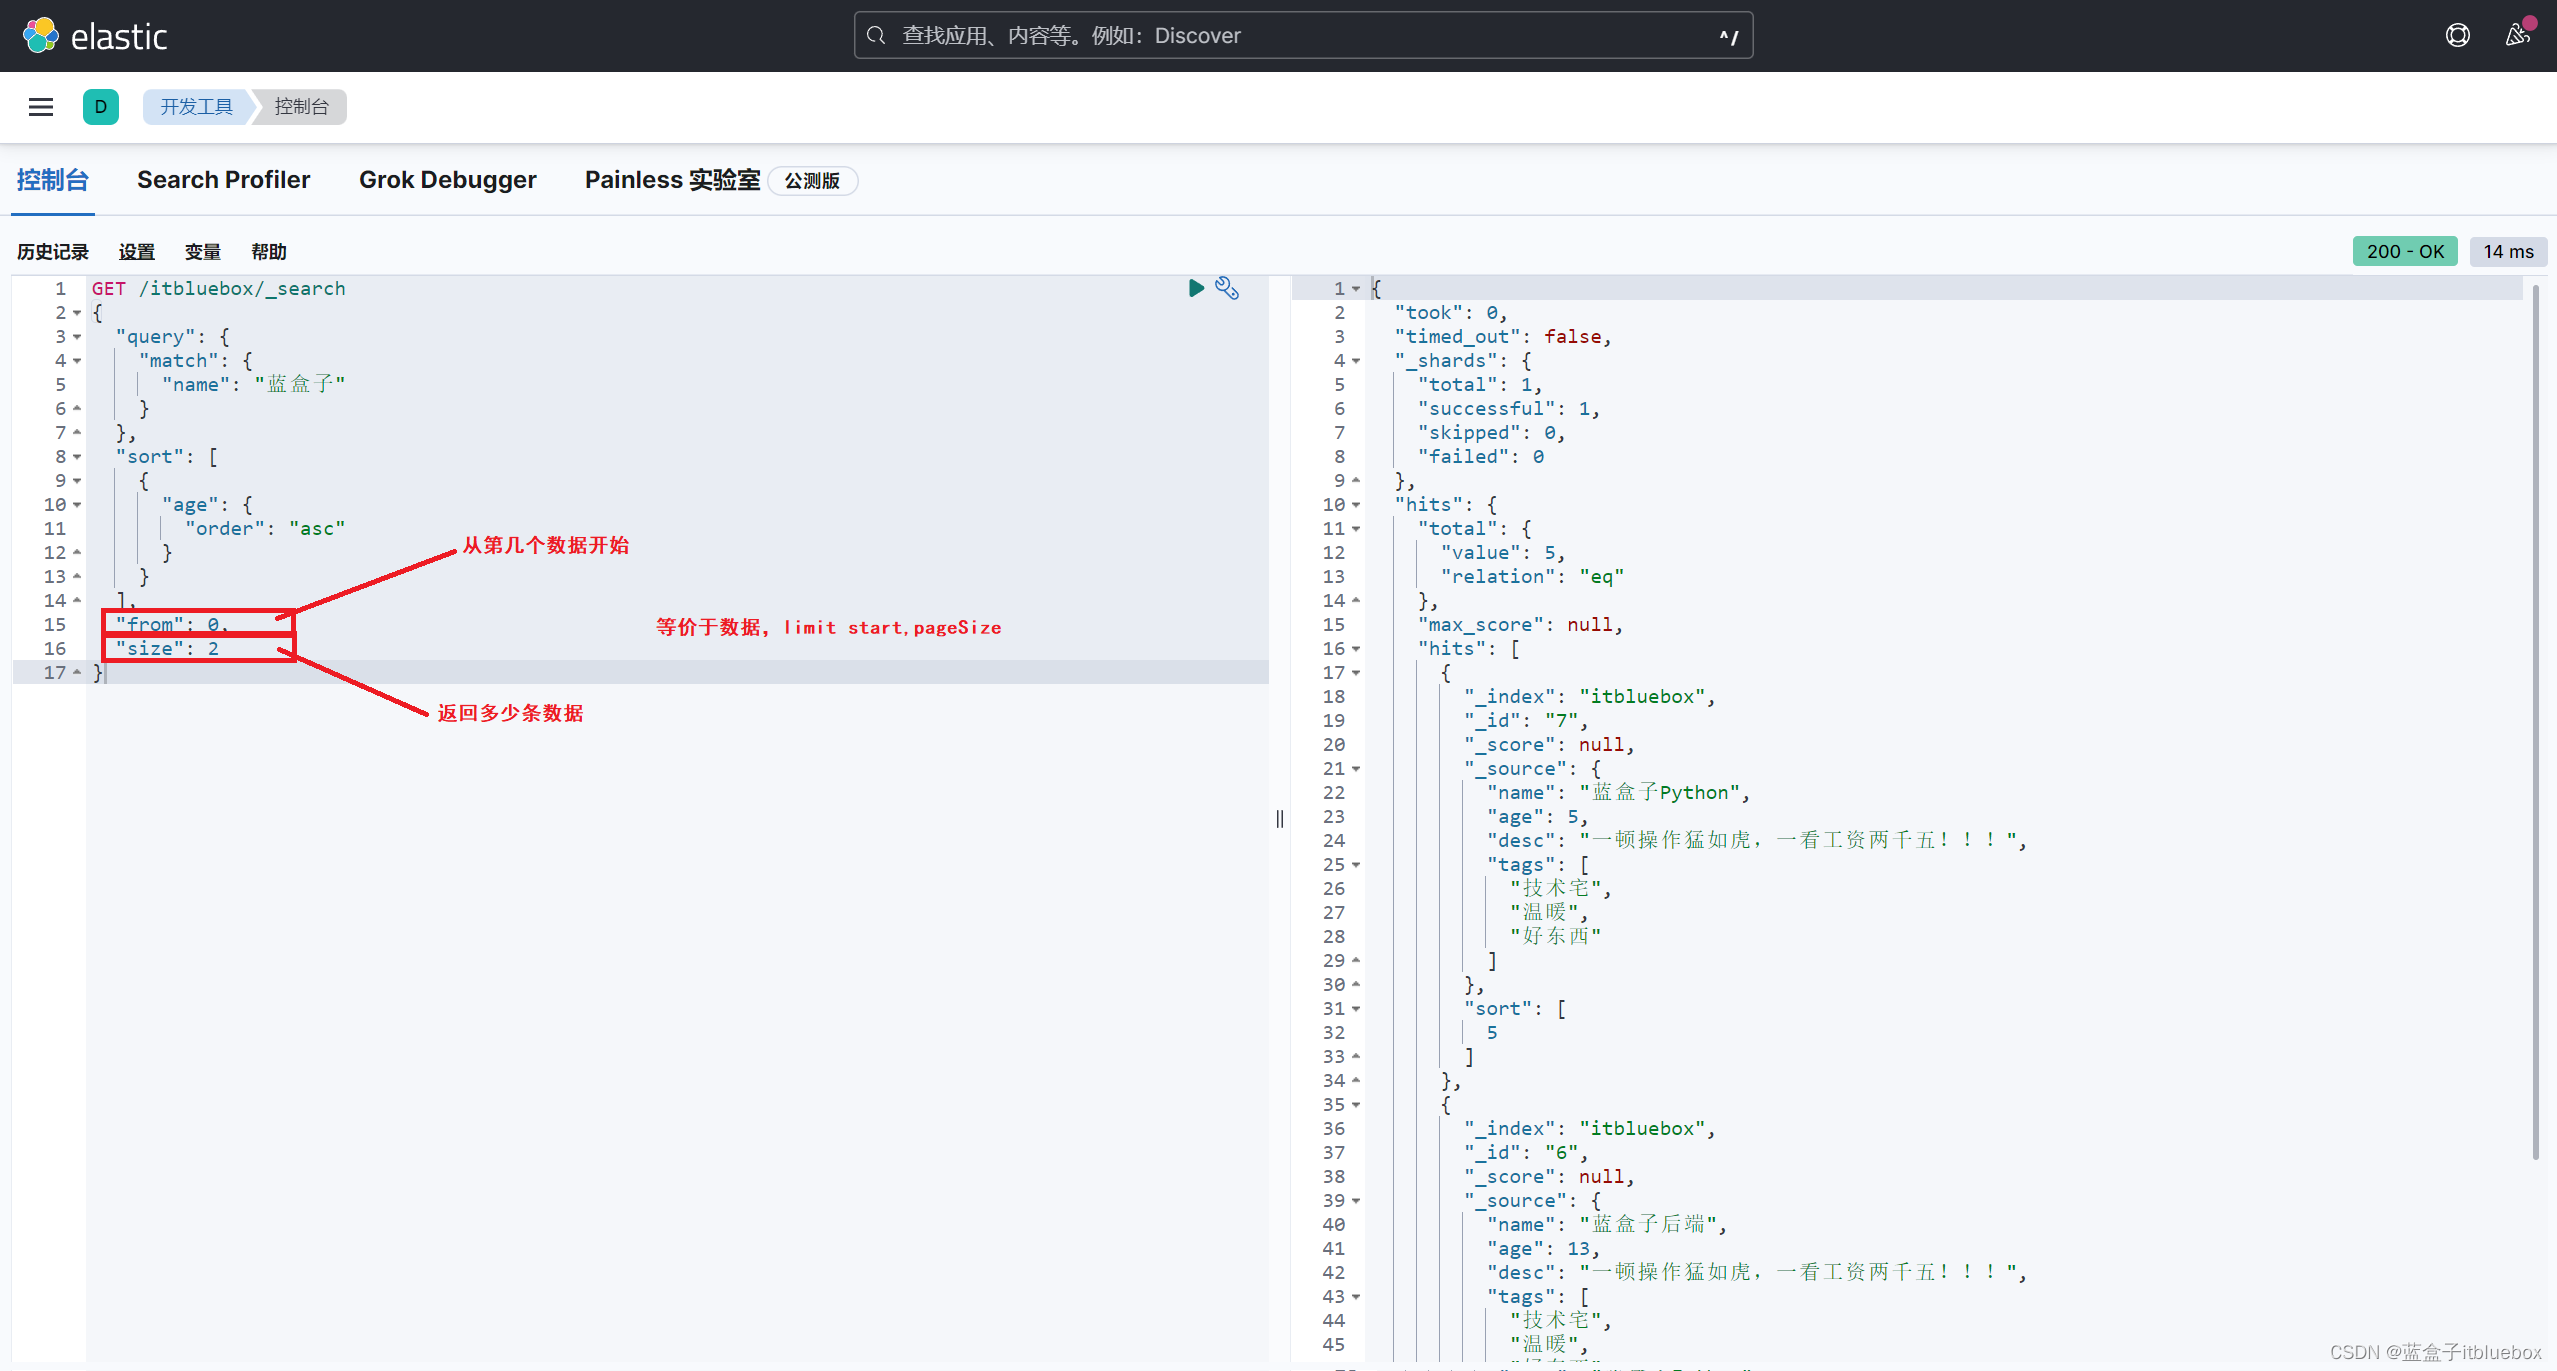Image resolution: width=2557 pixels, height=1371 pixels.
Task: Open the 历史记录 history button
Action: [53, 252]
